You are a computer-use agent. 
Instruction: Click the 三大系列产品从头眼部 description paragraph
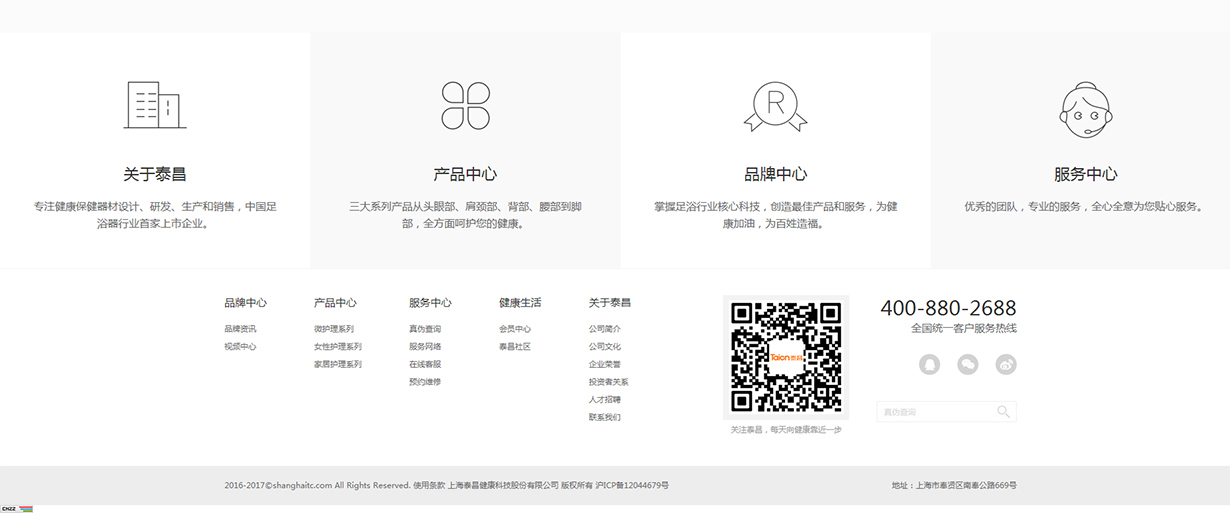465,215
